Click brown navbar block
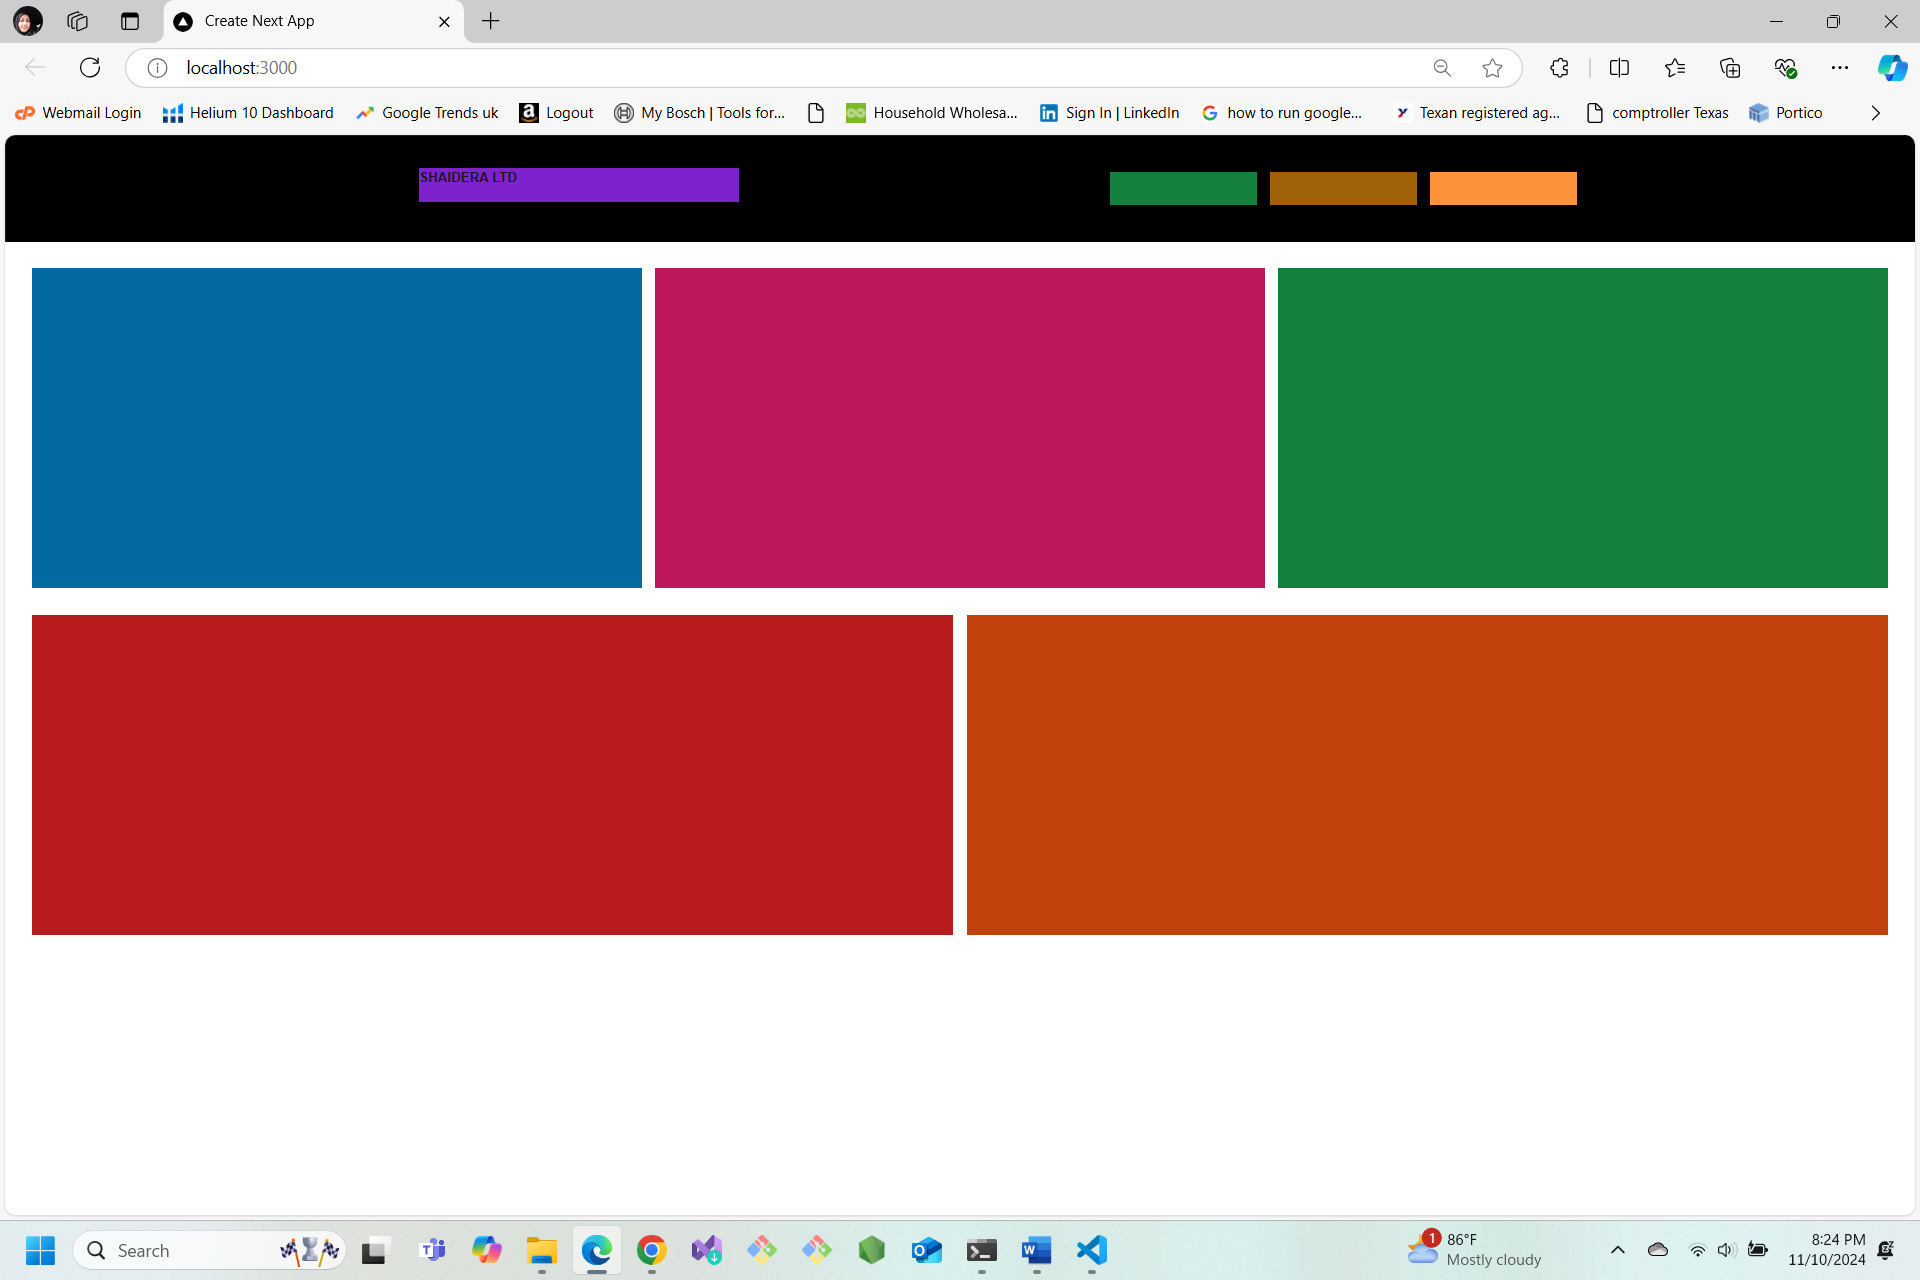1920x1280 pixels. tap(1343, 188)
